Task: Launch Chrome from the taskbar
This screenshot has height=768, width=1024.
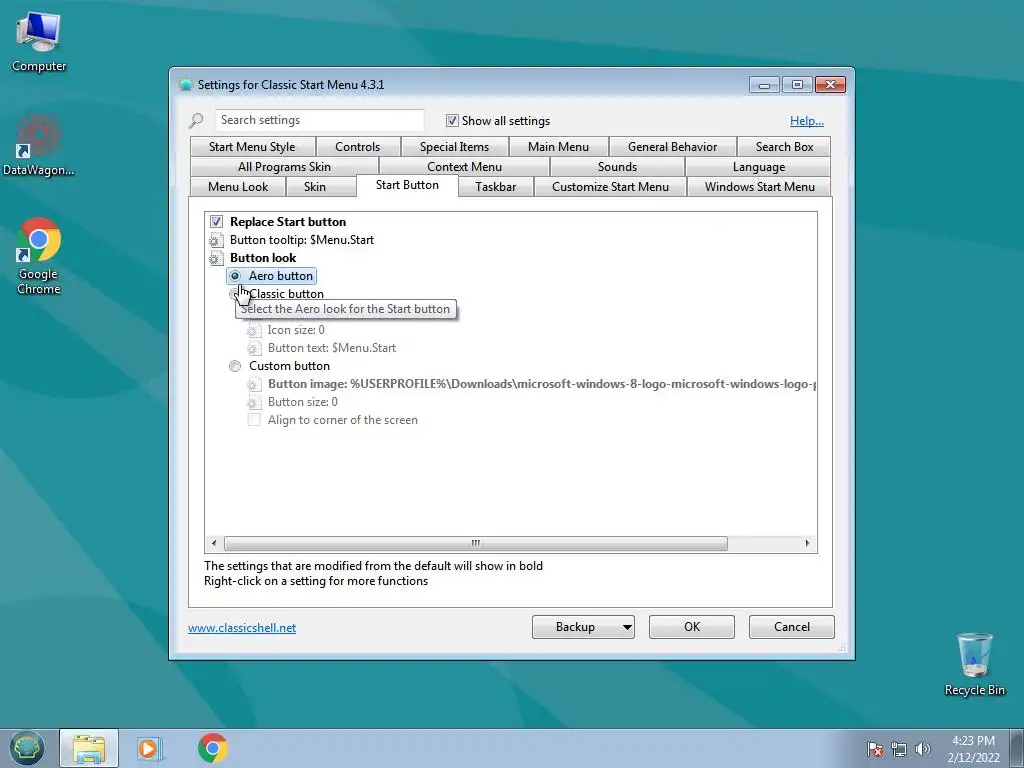Action: tap(212, 748)
